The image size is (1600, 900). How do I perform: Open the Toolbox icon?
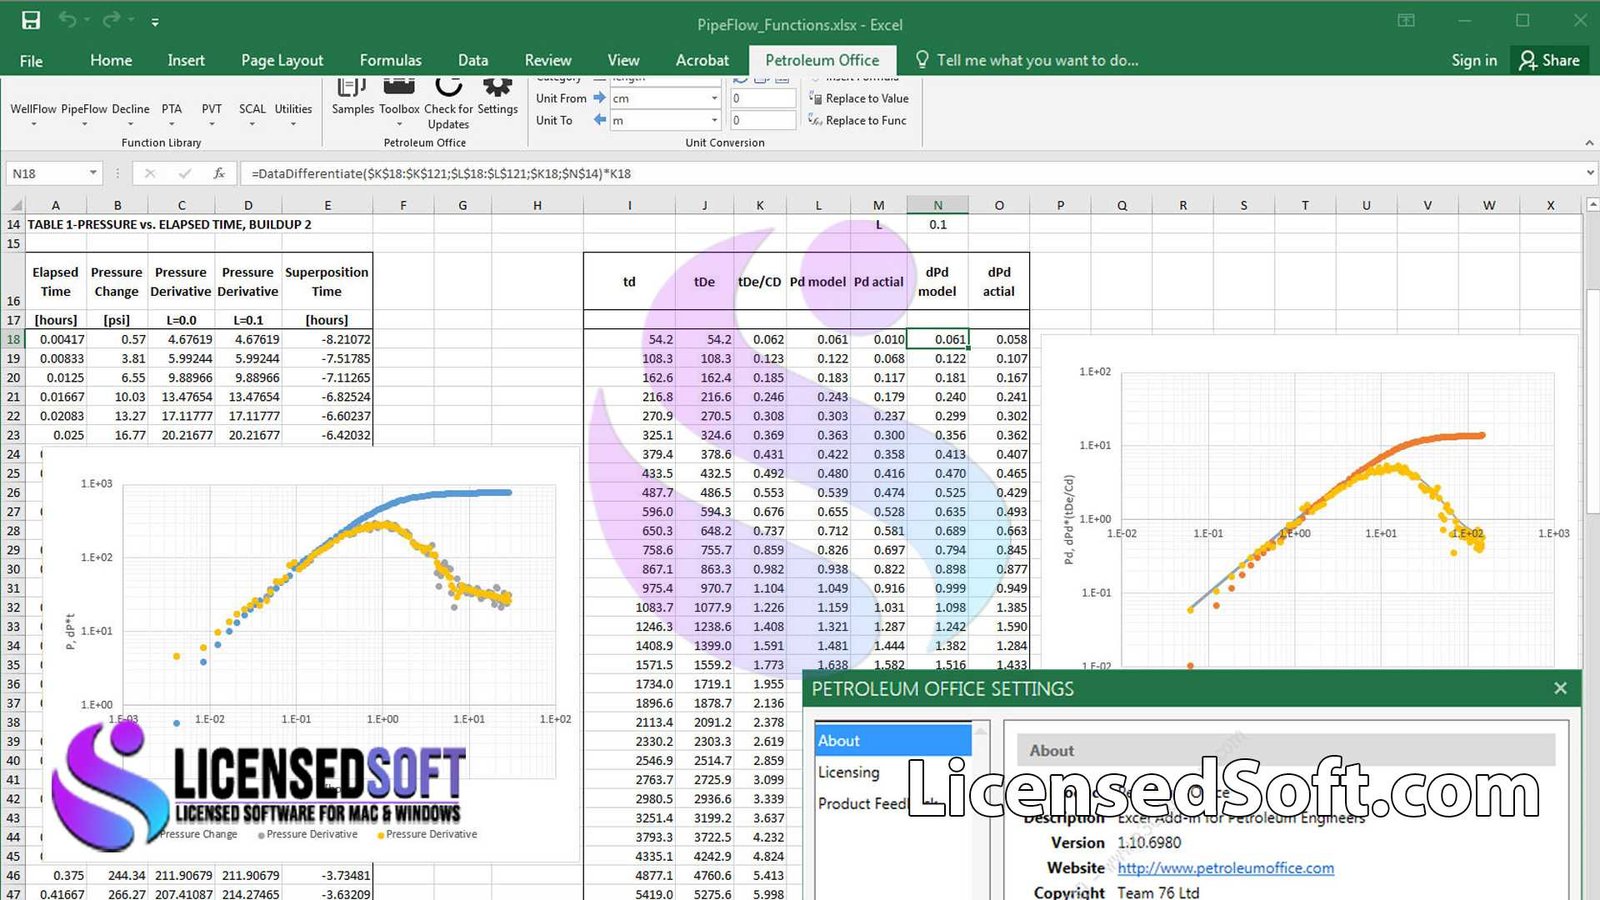coord(399,88)
